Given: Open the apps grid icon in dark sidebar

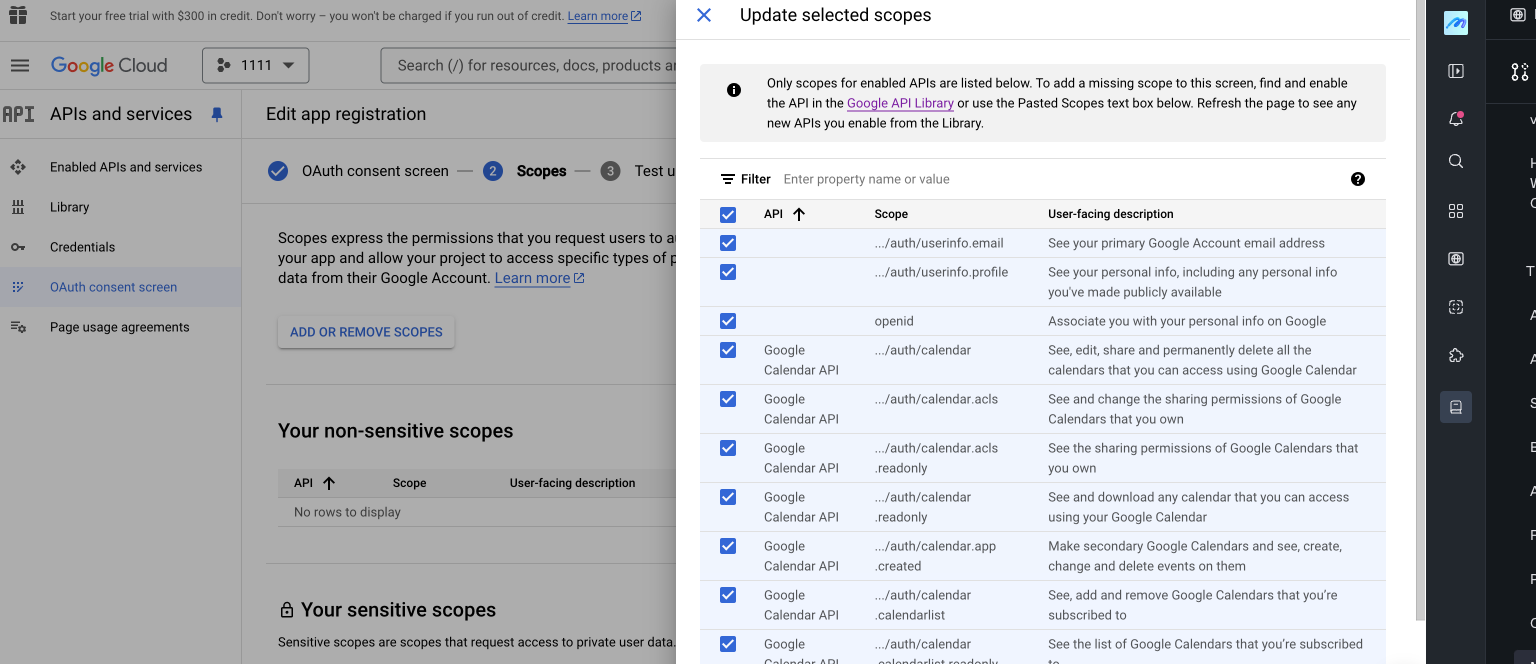Looking at the screenshot, I should point(1456,211).
